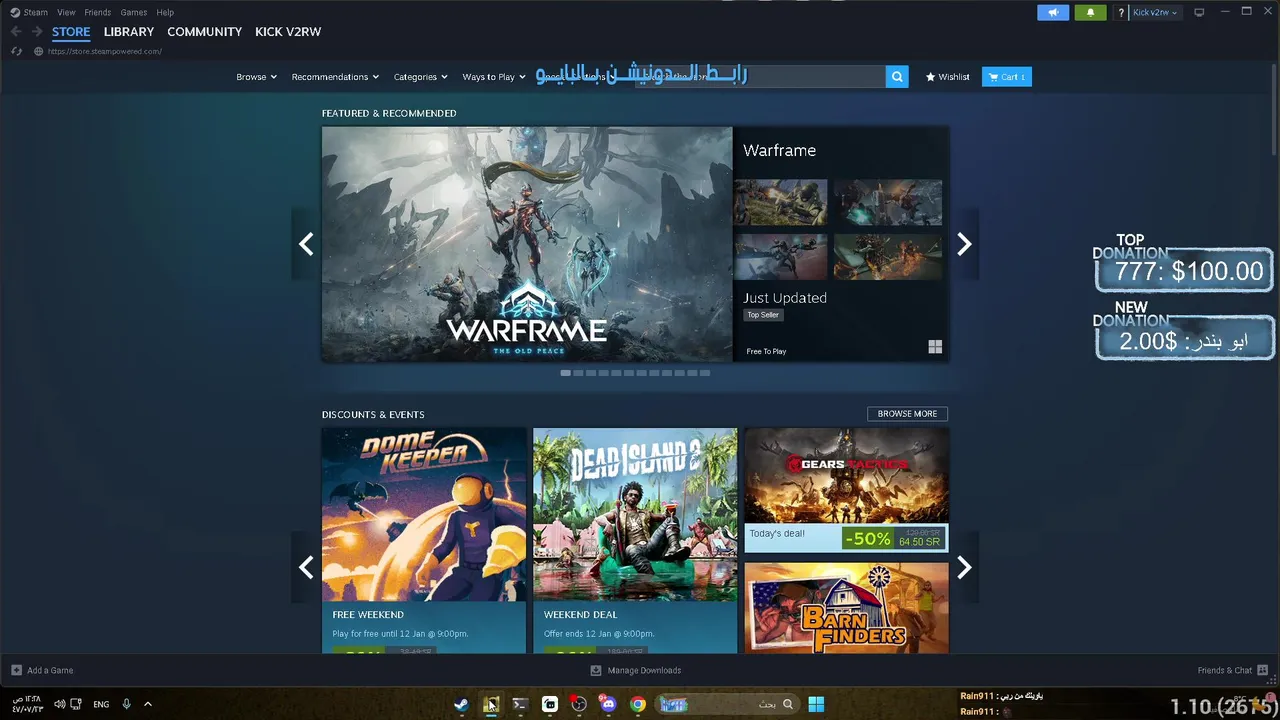Viewport: 1280px width, 720px height.
Task: Open the Dome Keeper free weekend card
Action: tap(424, 540)
